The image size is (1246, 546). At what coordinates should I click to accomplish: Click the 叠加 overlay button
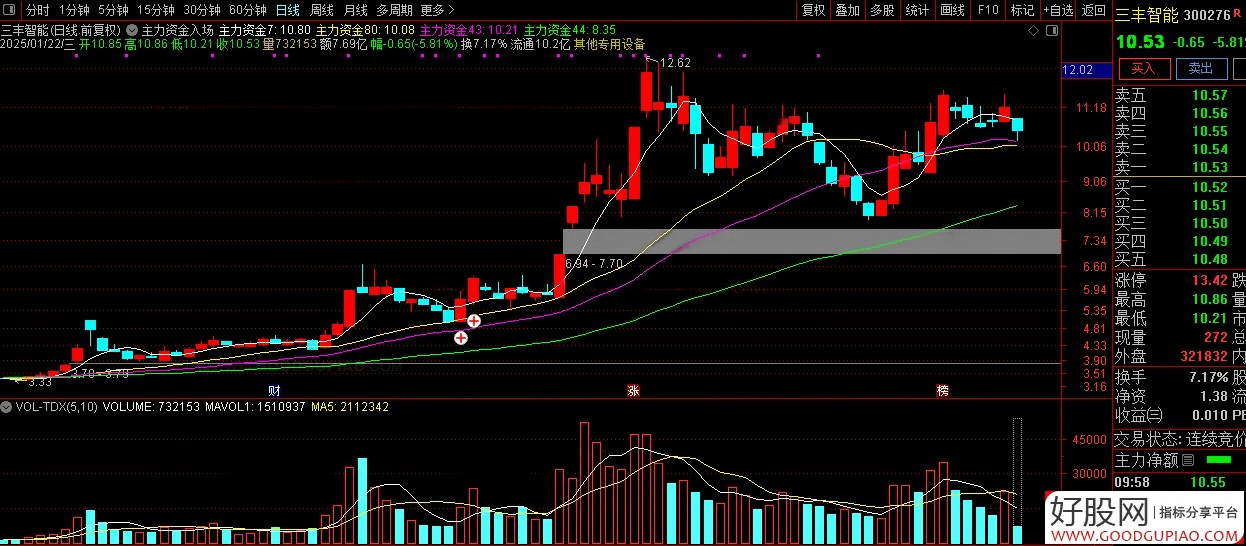pyautogui.click(x=848, y=10)
